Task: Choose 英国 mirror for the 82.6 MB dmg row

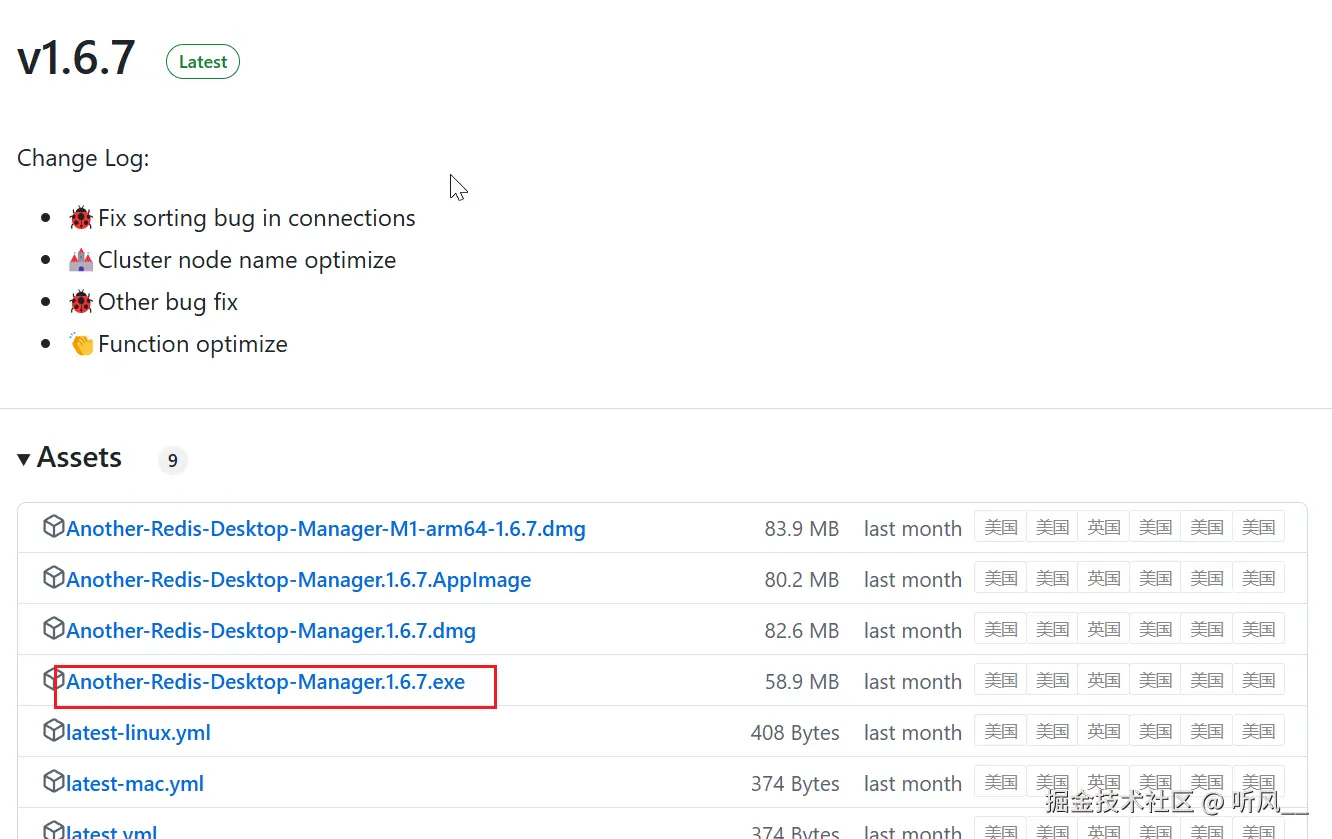Action: pyautogui.click(x=1104, y=629)
